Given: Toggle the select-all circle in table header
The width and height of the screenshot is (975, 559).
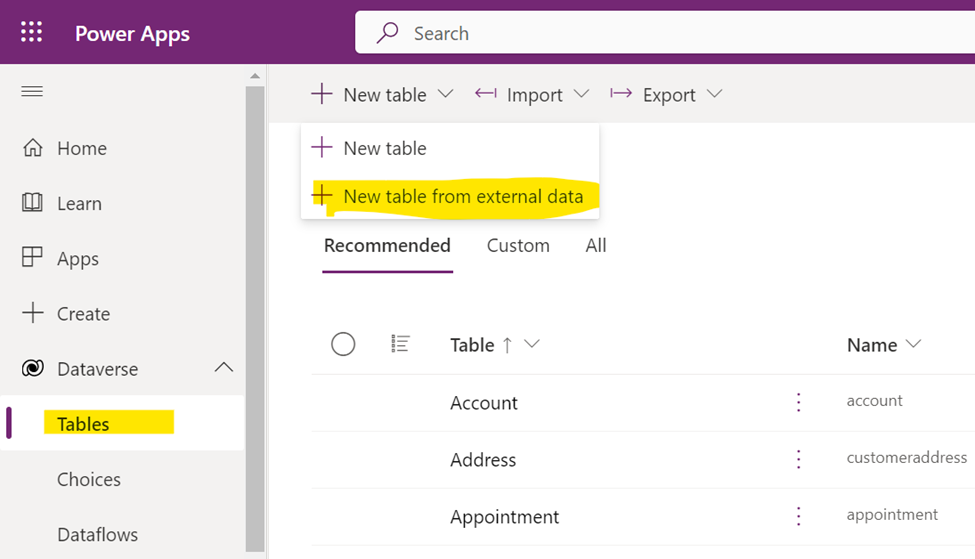Looking at the screenshot, I should (343, 344).
